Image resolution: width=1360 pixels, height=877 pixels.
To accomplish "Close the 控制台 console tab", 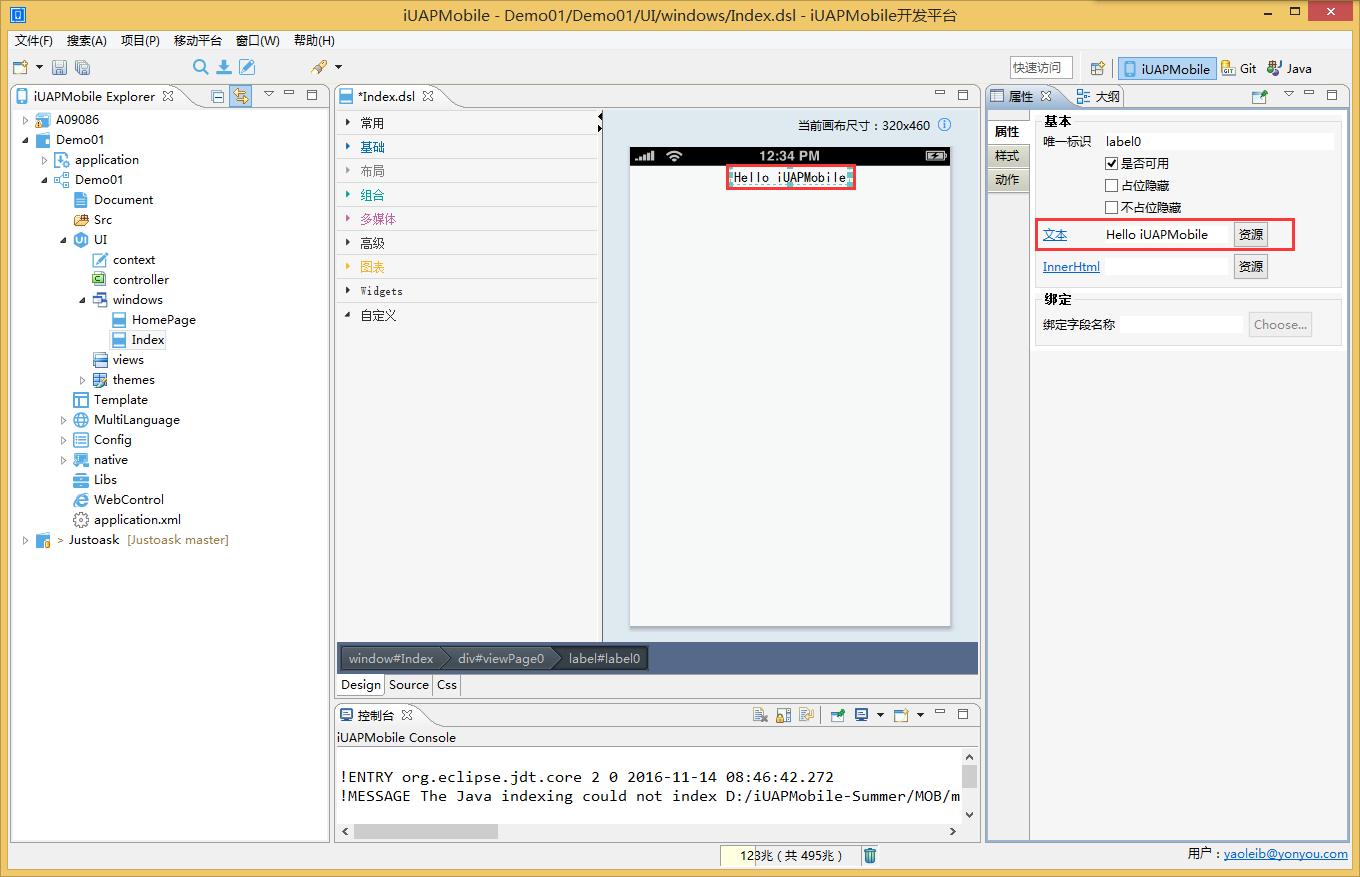I will pyautogui.click(x=407, y=715).
